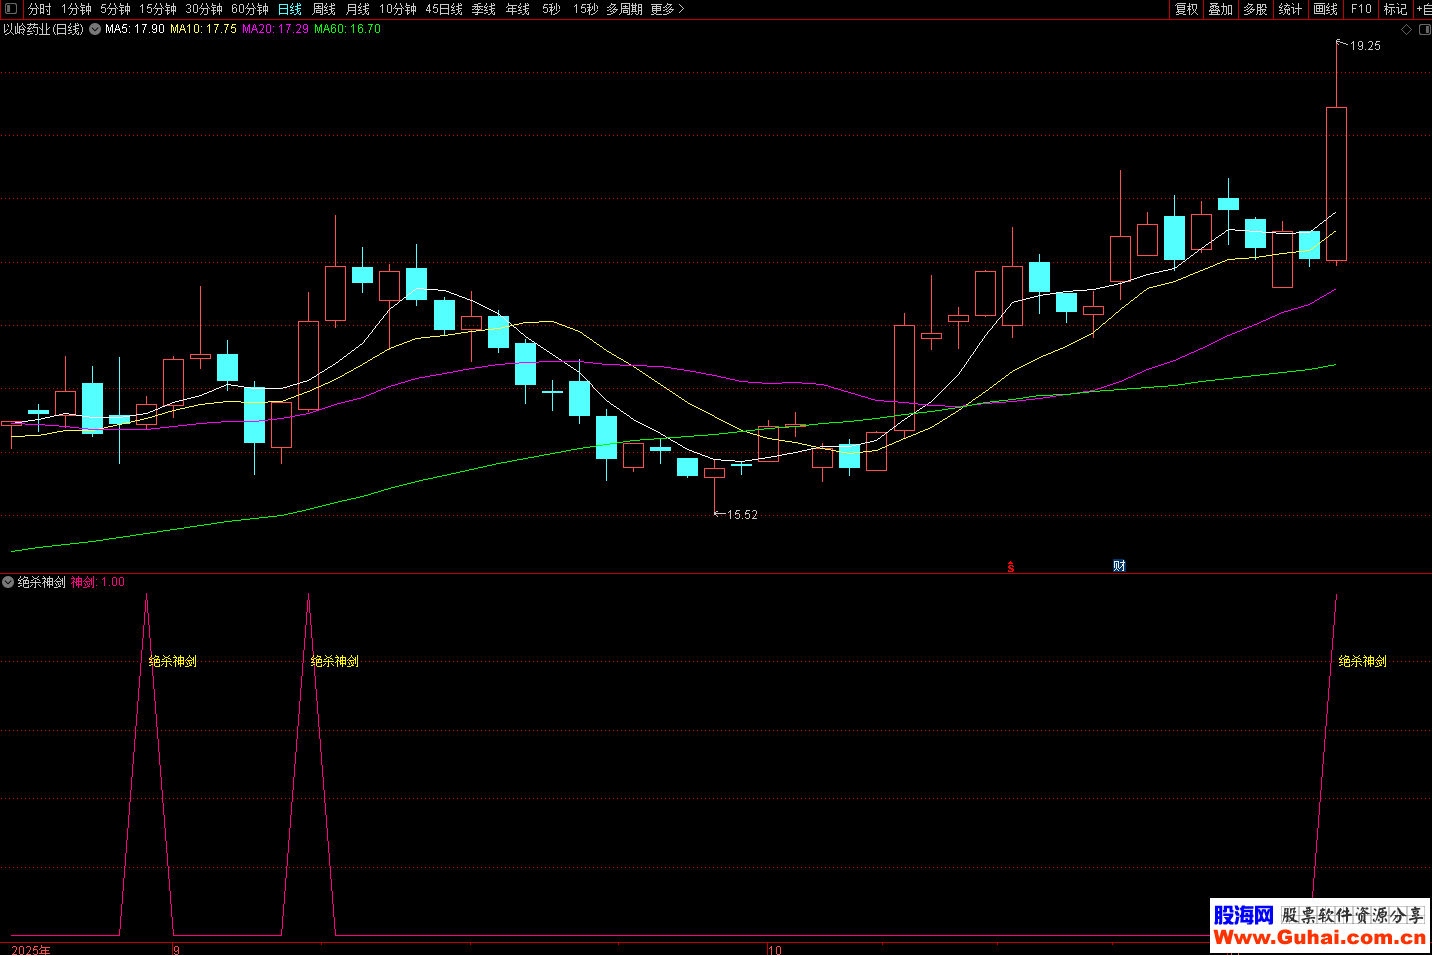Click indicator name 绝杀神剑 in sub-panel header

[x=42, y=582]
